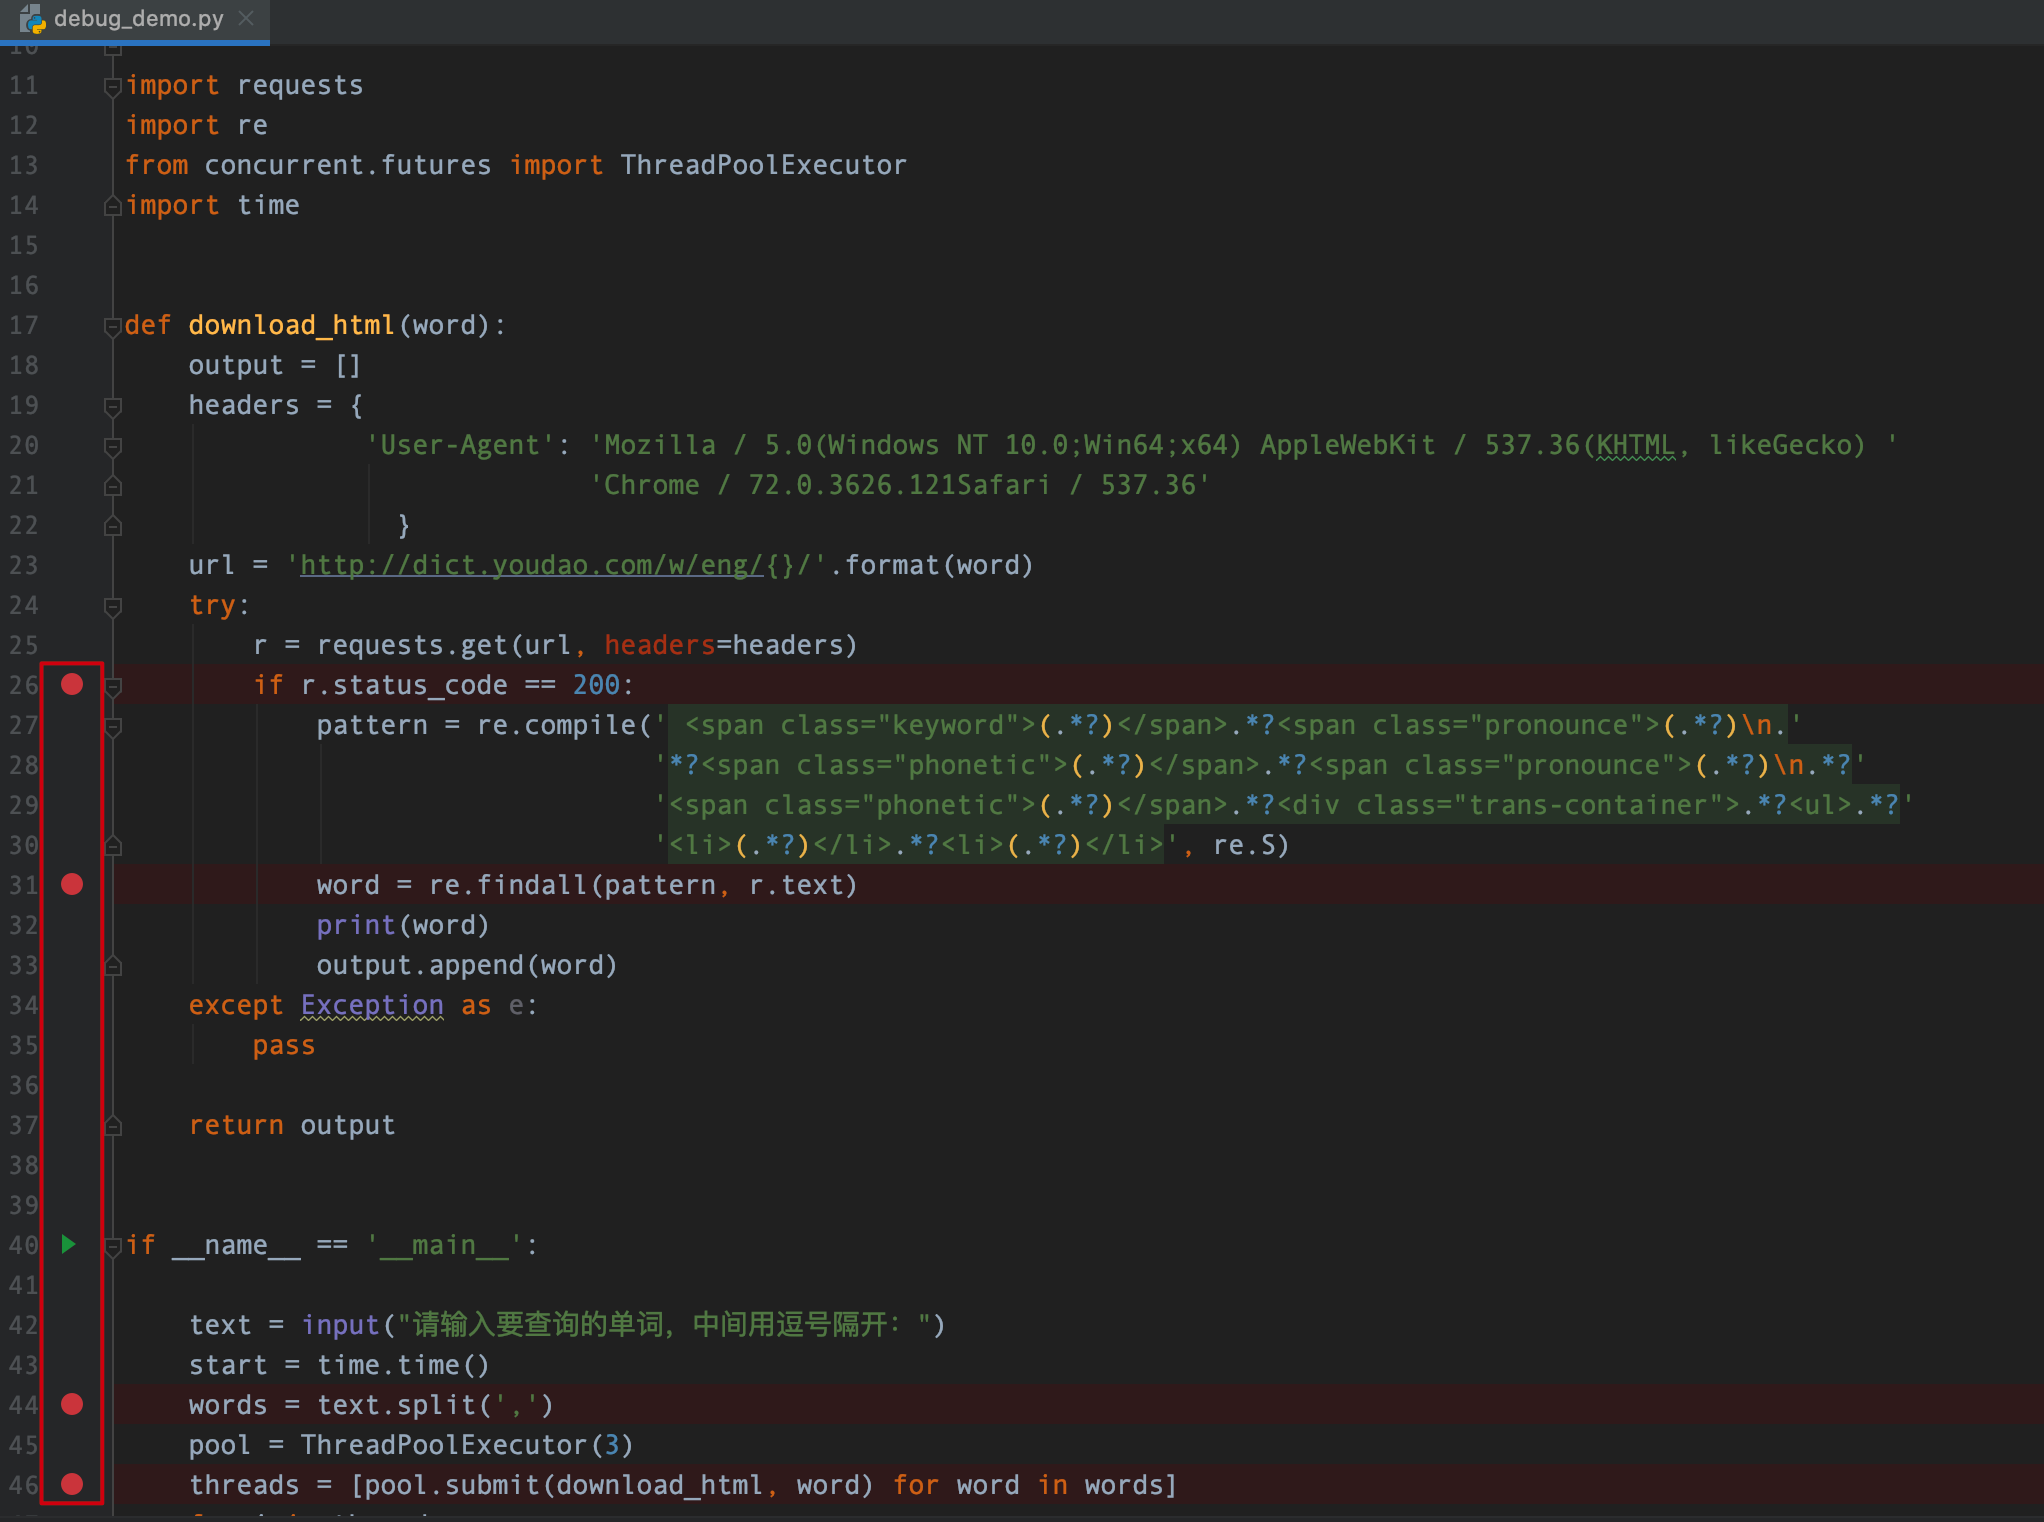
Task: Collapse the try block at line 24
Action: click(x=113, y=607)
